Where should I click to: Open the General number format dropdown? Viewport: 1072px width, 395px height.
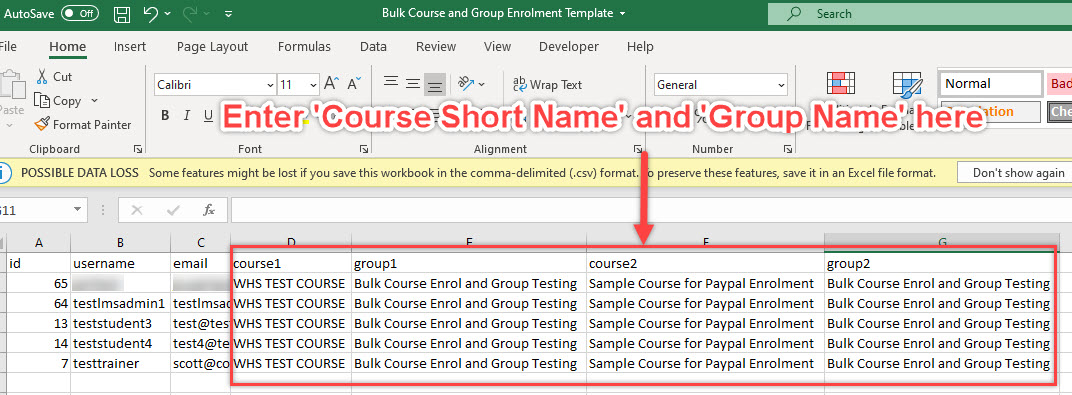(781, 85)
